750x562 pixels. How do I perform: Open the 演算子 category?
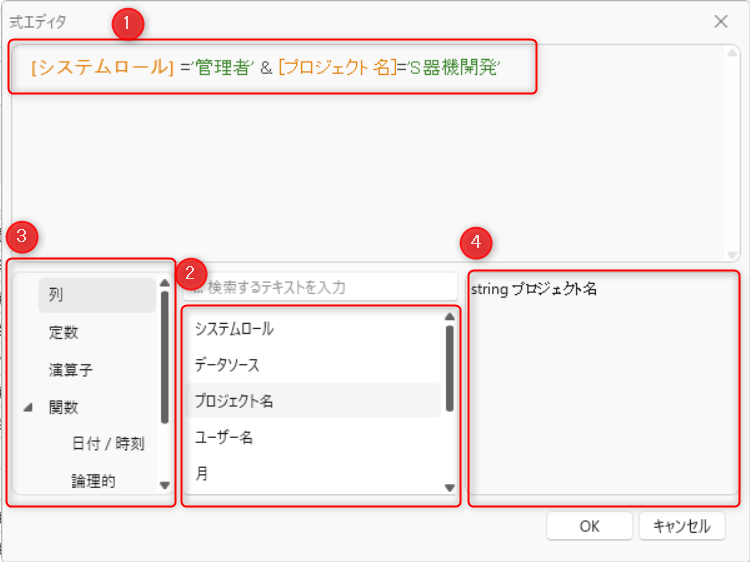point(70,370)
